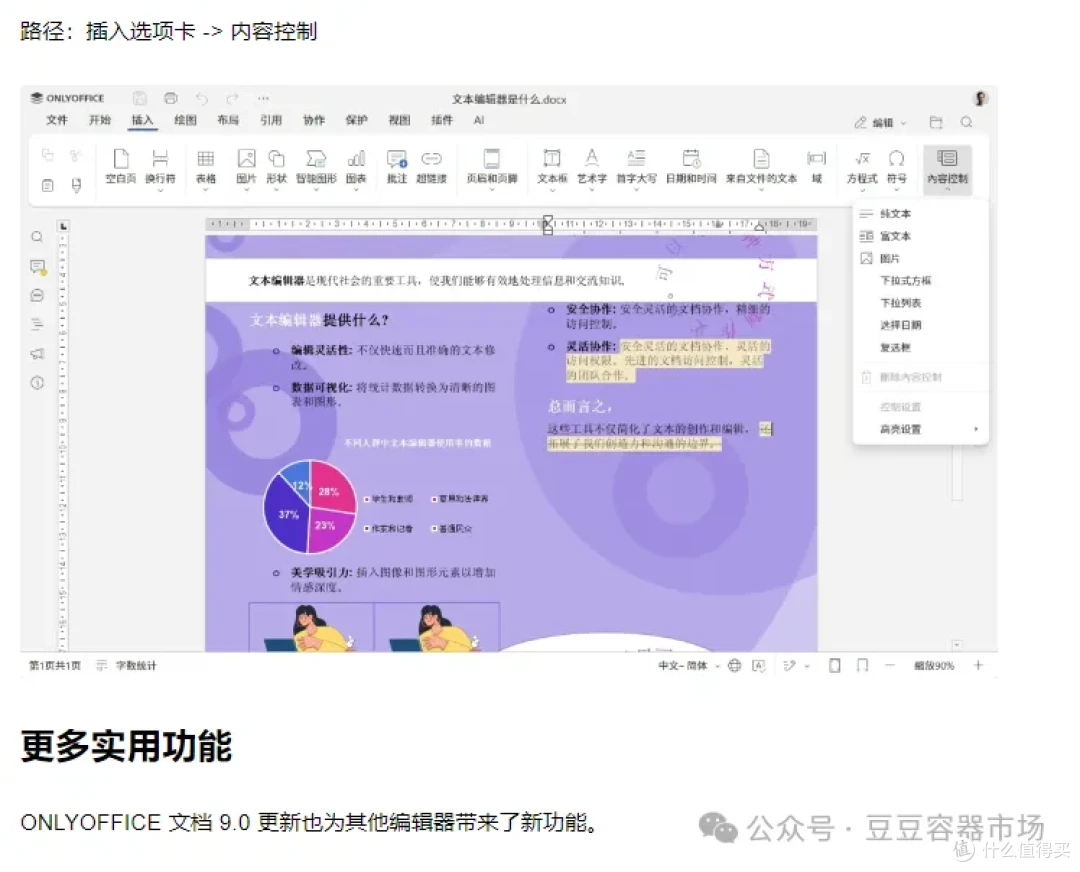Open the track changes status dropdown
Image resolution: width=1080 pixels, height=872 pixels.
796,665
